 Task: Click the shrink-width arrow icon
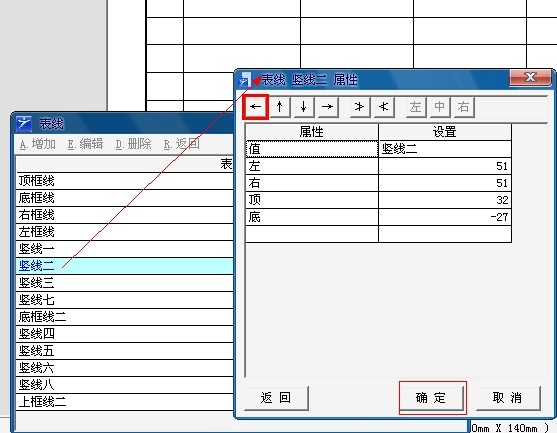click(384, 107)
